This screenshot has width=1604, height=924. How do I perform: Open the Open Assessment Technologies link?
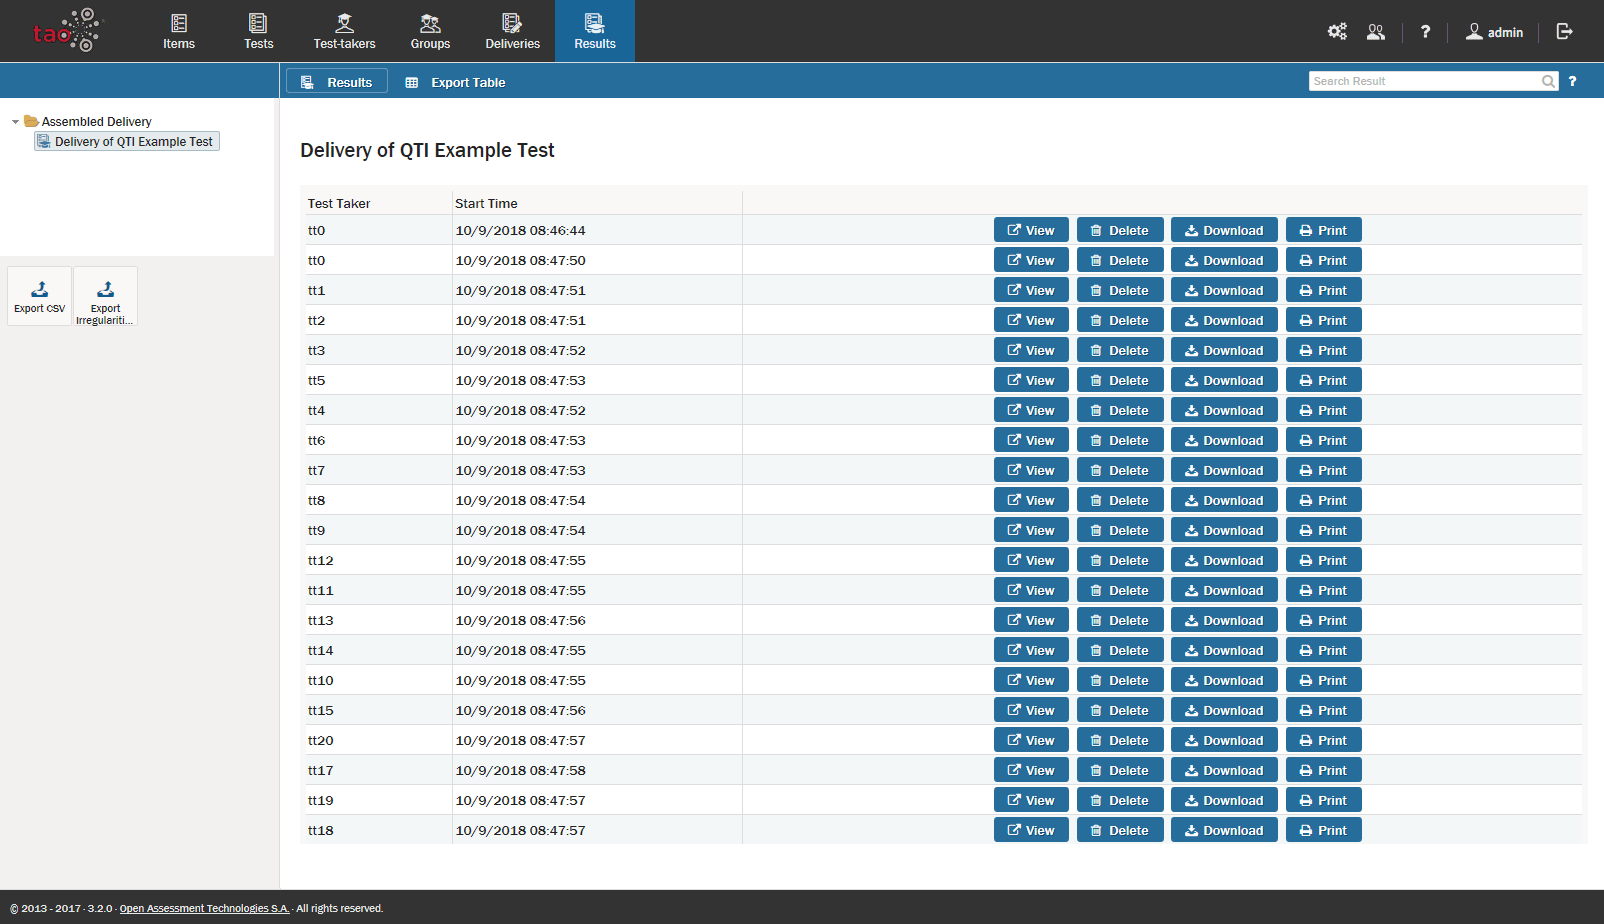click(x=204, y=909)
